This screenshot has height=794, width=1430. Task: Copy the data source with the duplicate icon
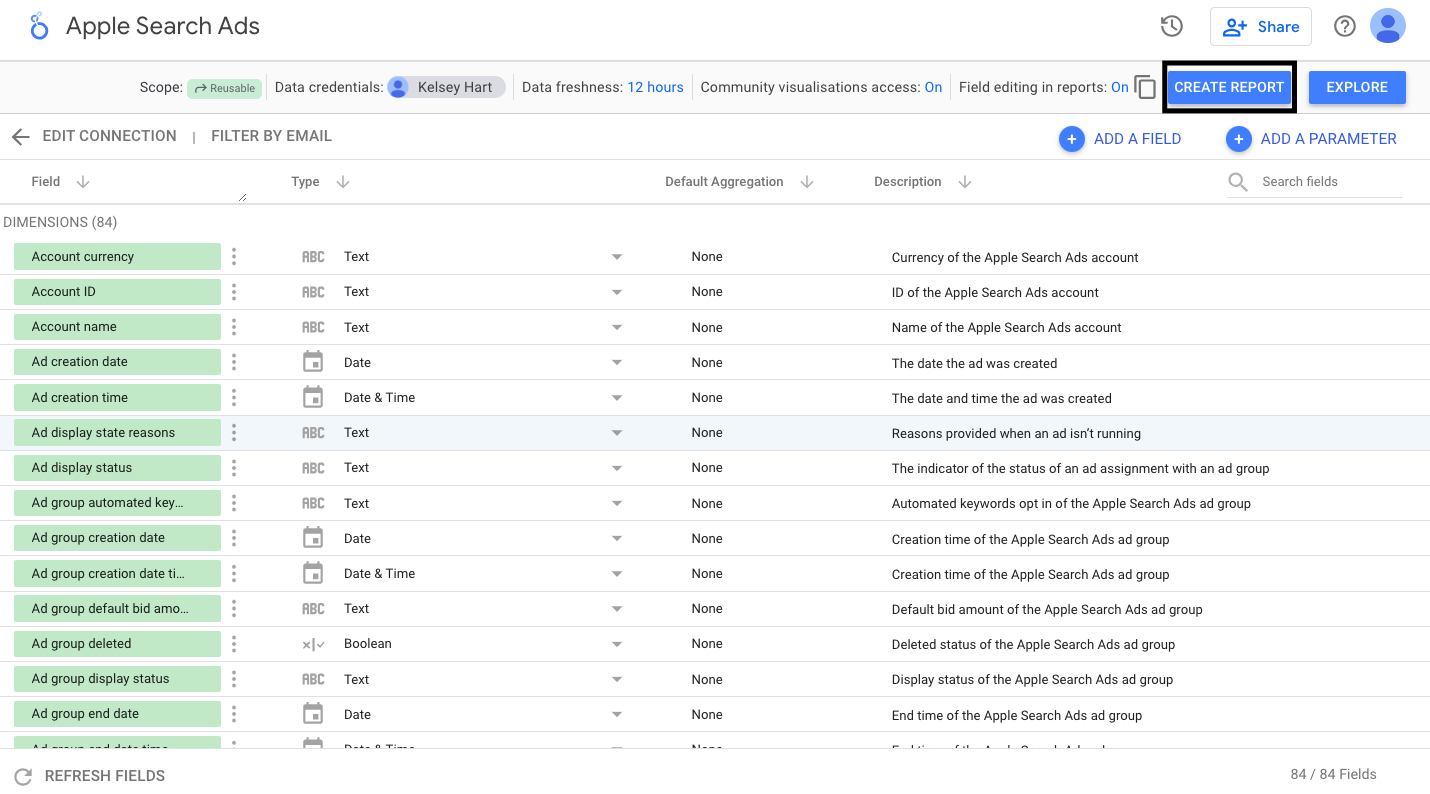coord(1145,87)
